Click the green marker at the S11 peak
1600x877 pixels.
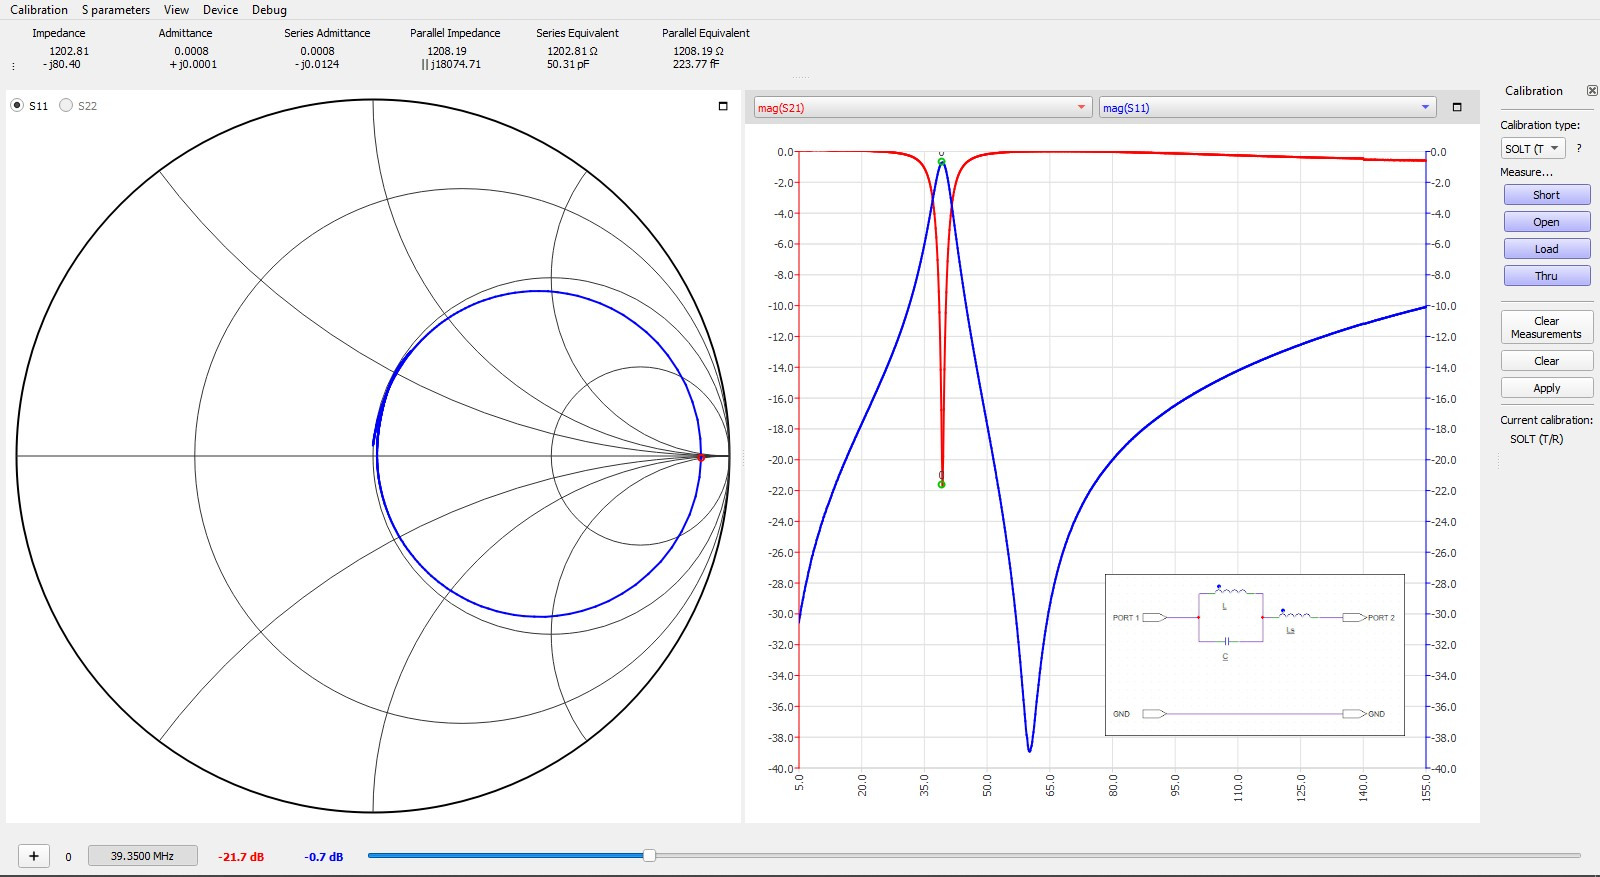click(x=941, y=161)
